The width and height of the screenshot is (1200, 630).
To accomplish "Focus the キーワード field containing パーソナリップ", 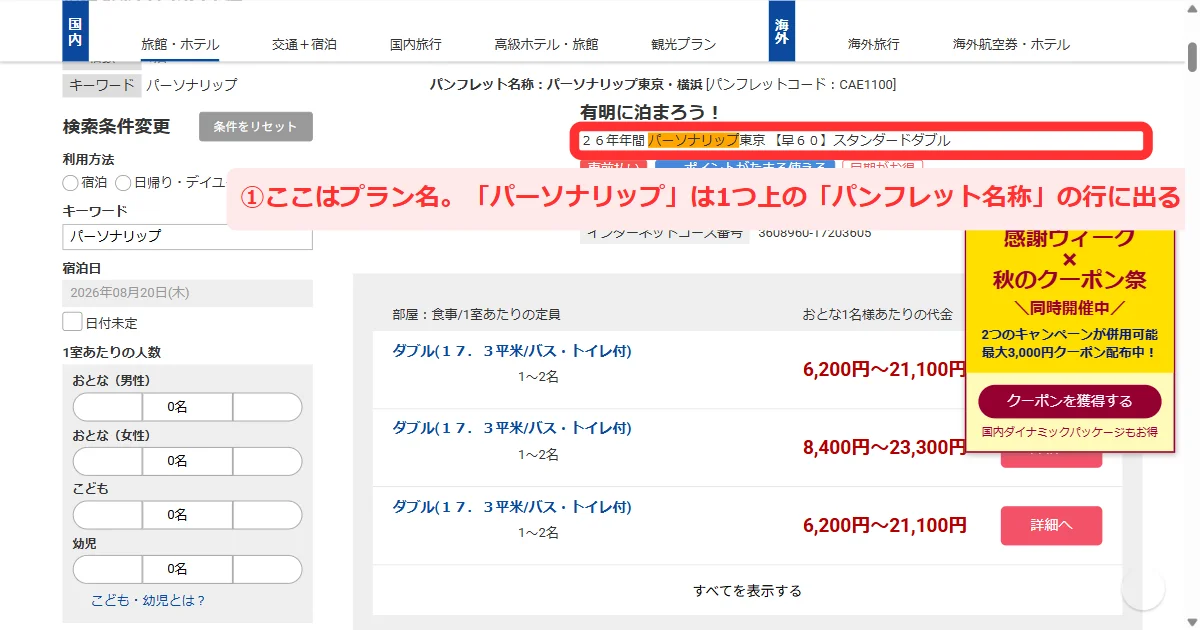I will [x=187, y=237].
